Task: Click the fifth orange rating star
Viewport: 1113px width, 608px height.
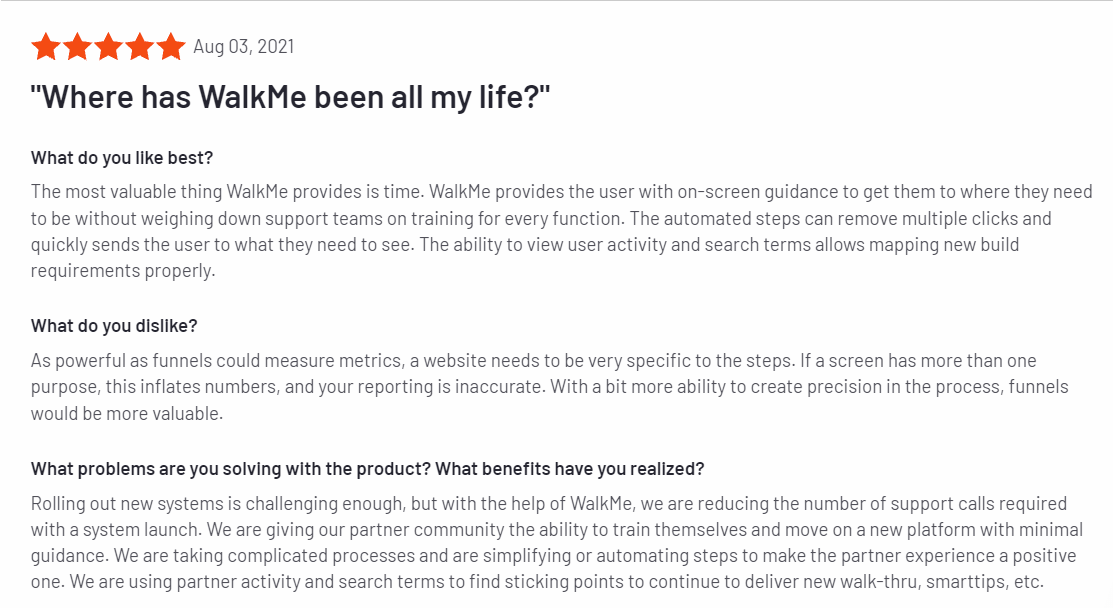Action: click(x=171, y=47)
